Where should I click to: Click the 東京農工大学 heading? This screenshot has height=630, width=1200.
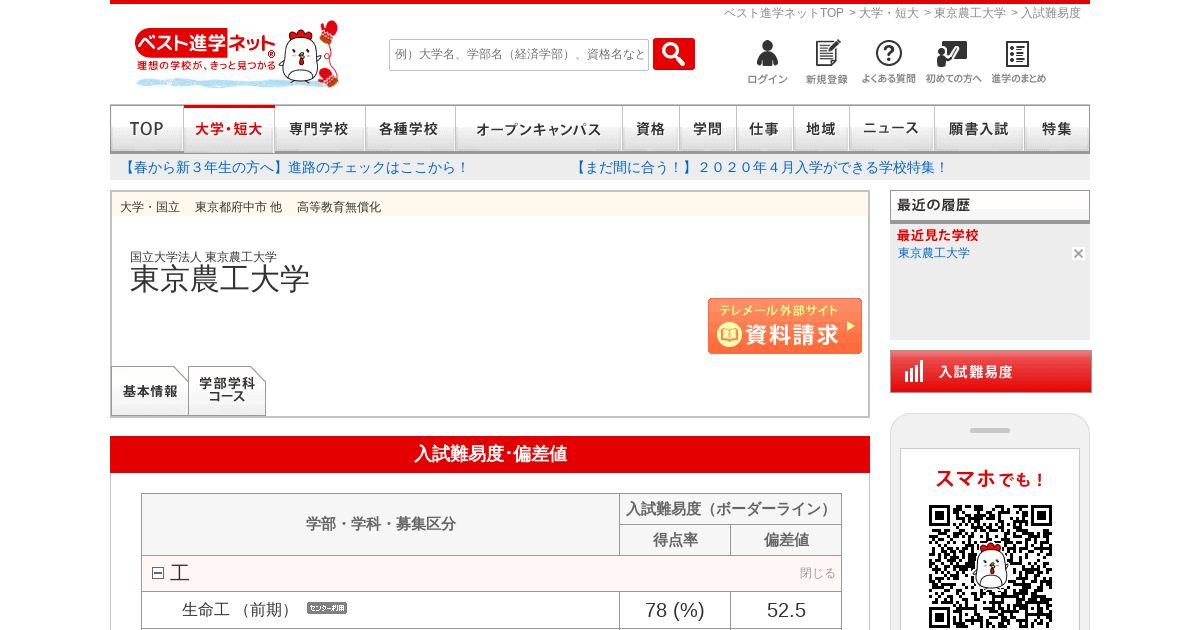(220, 279)
